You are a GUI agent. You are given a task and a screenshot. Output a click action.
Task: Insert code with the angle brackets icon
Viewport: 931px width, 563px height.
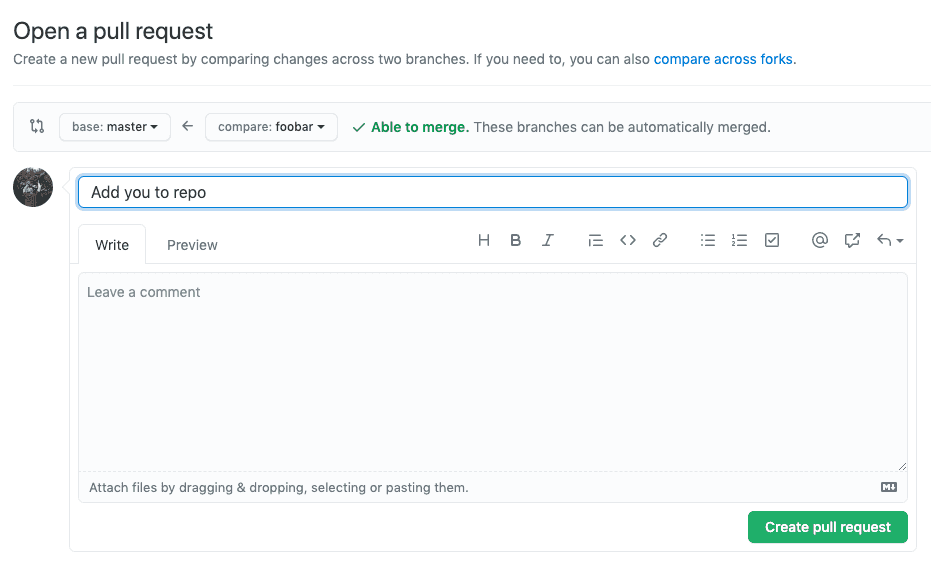628,240
